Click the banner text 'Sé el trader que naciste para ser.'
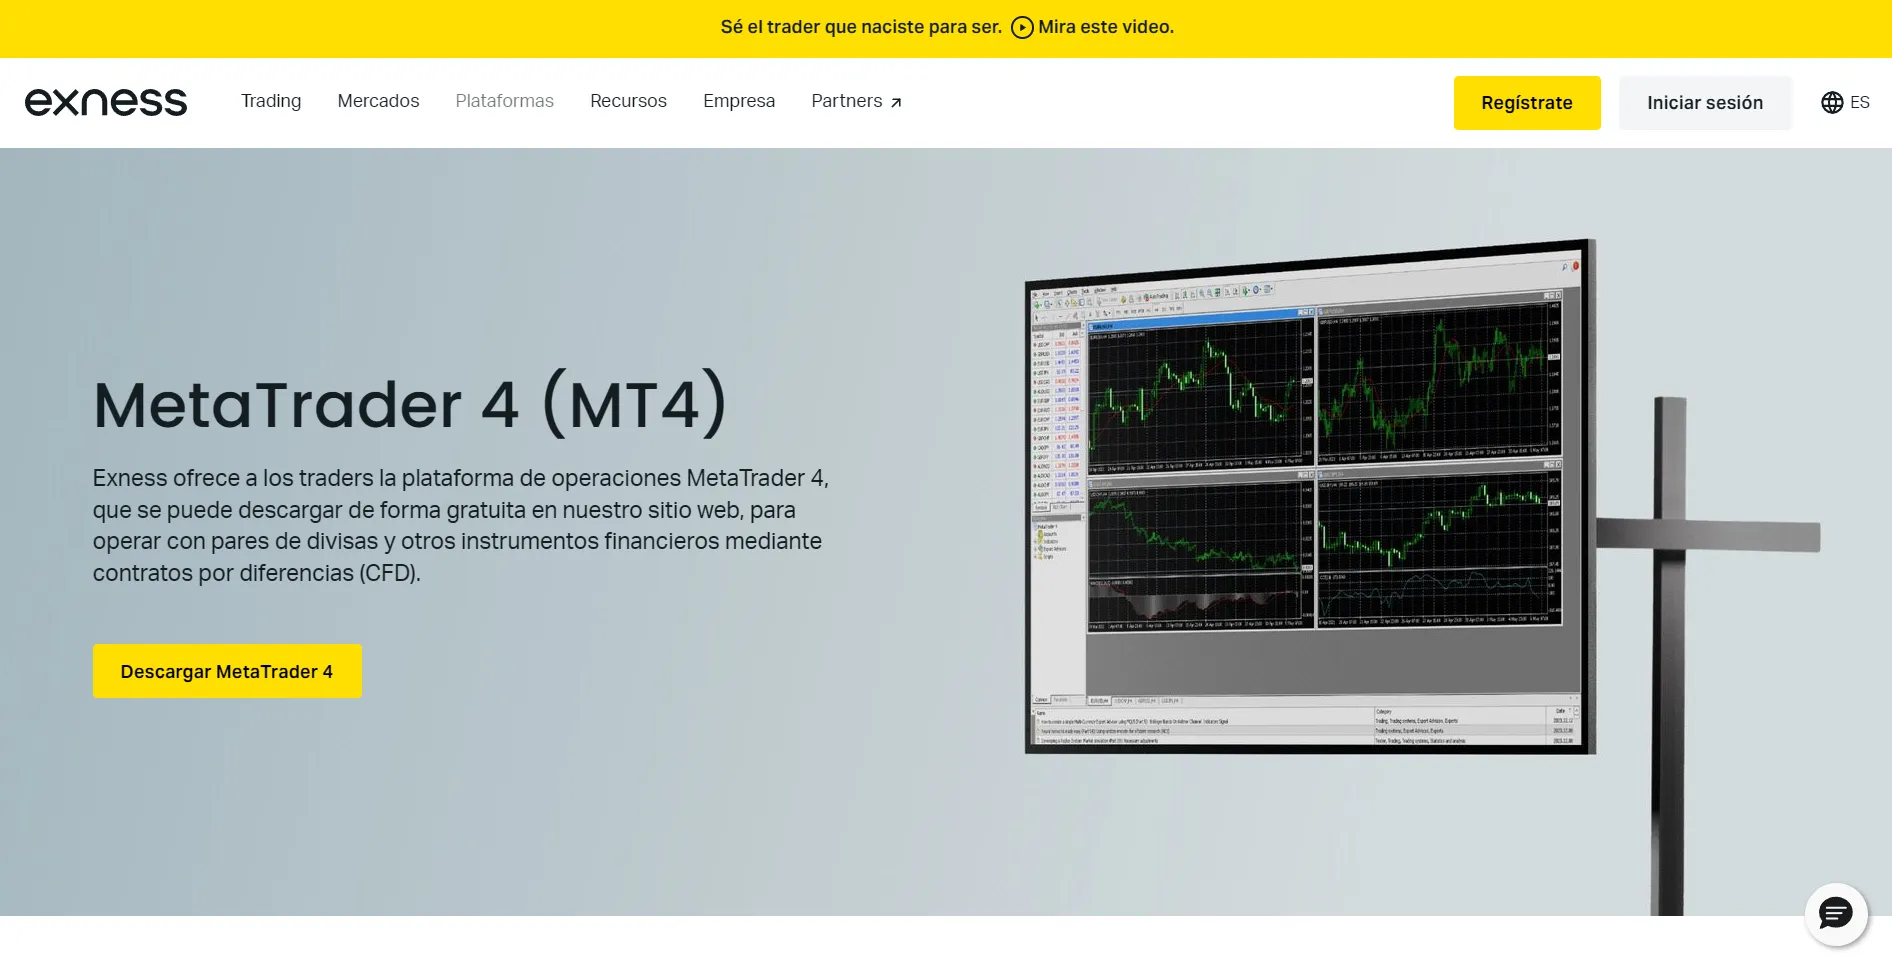Image resolution: width=1892 pixels, height=969 pixels. coord(861,27)
